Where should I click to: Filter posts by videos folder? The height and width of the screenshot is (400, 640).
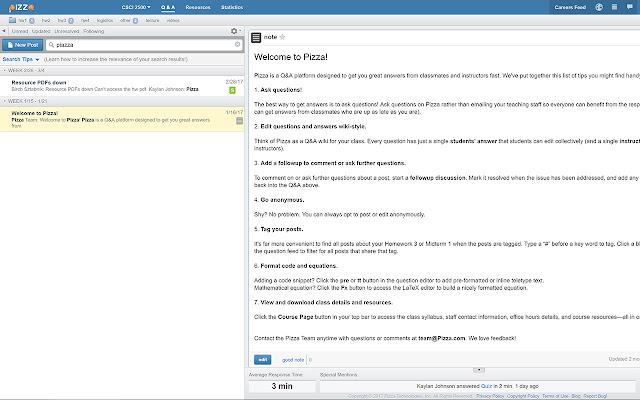click(173, 20)
